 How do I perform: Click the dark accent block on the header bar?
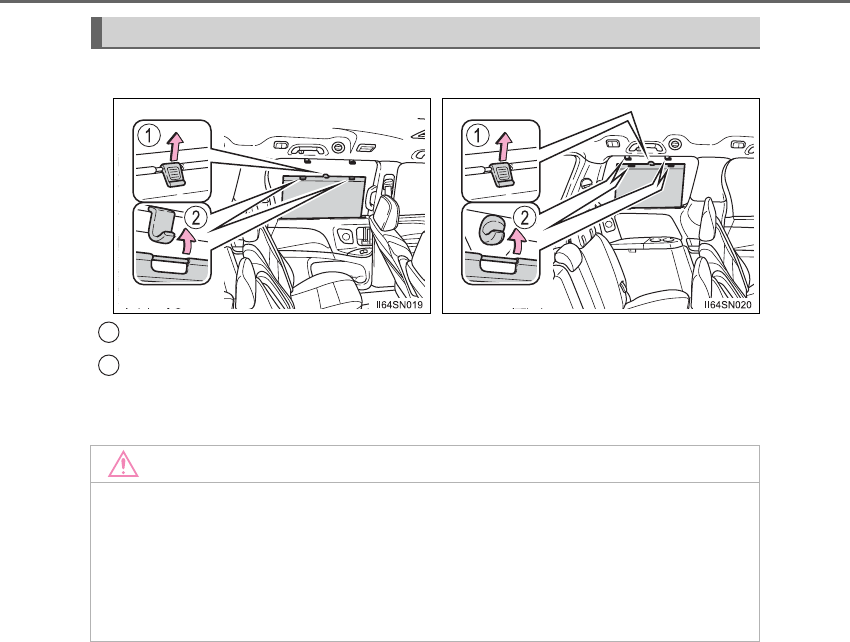point(96,33)
